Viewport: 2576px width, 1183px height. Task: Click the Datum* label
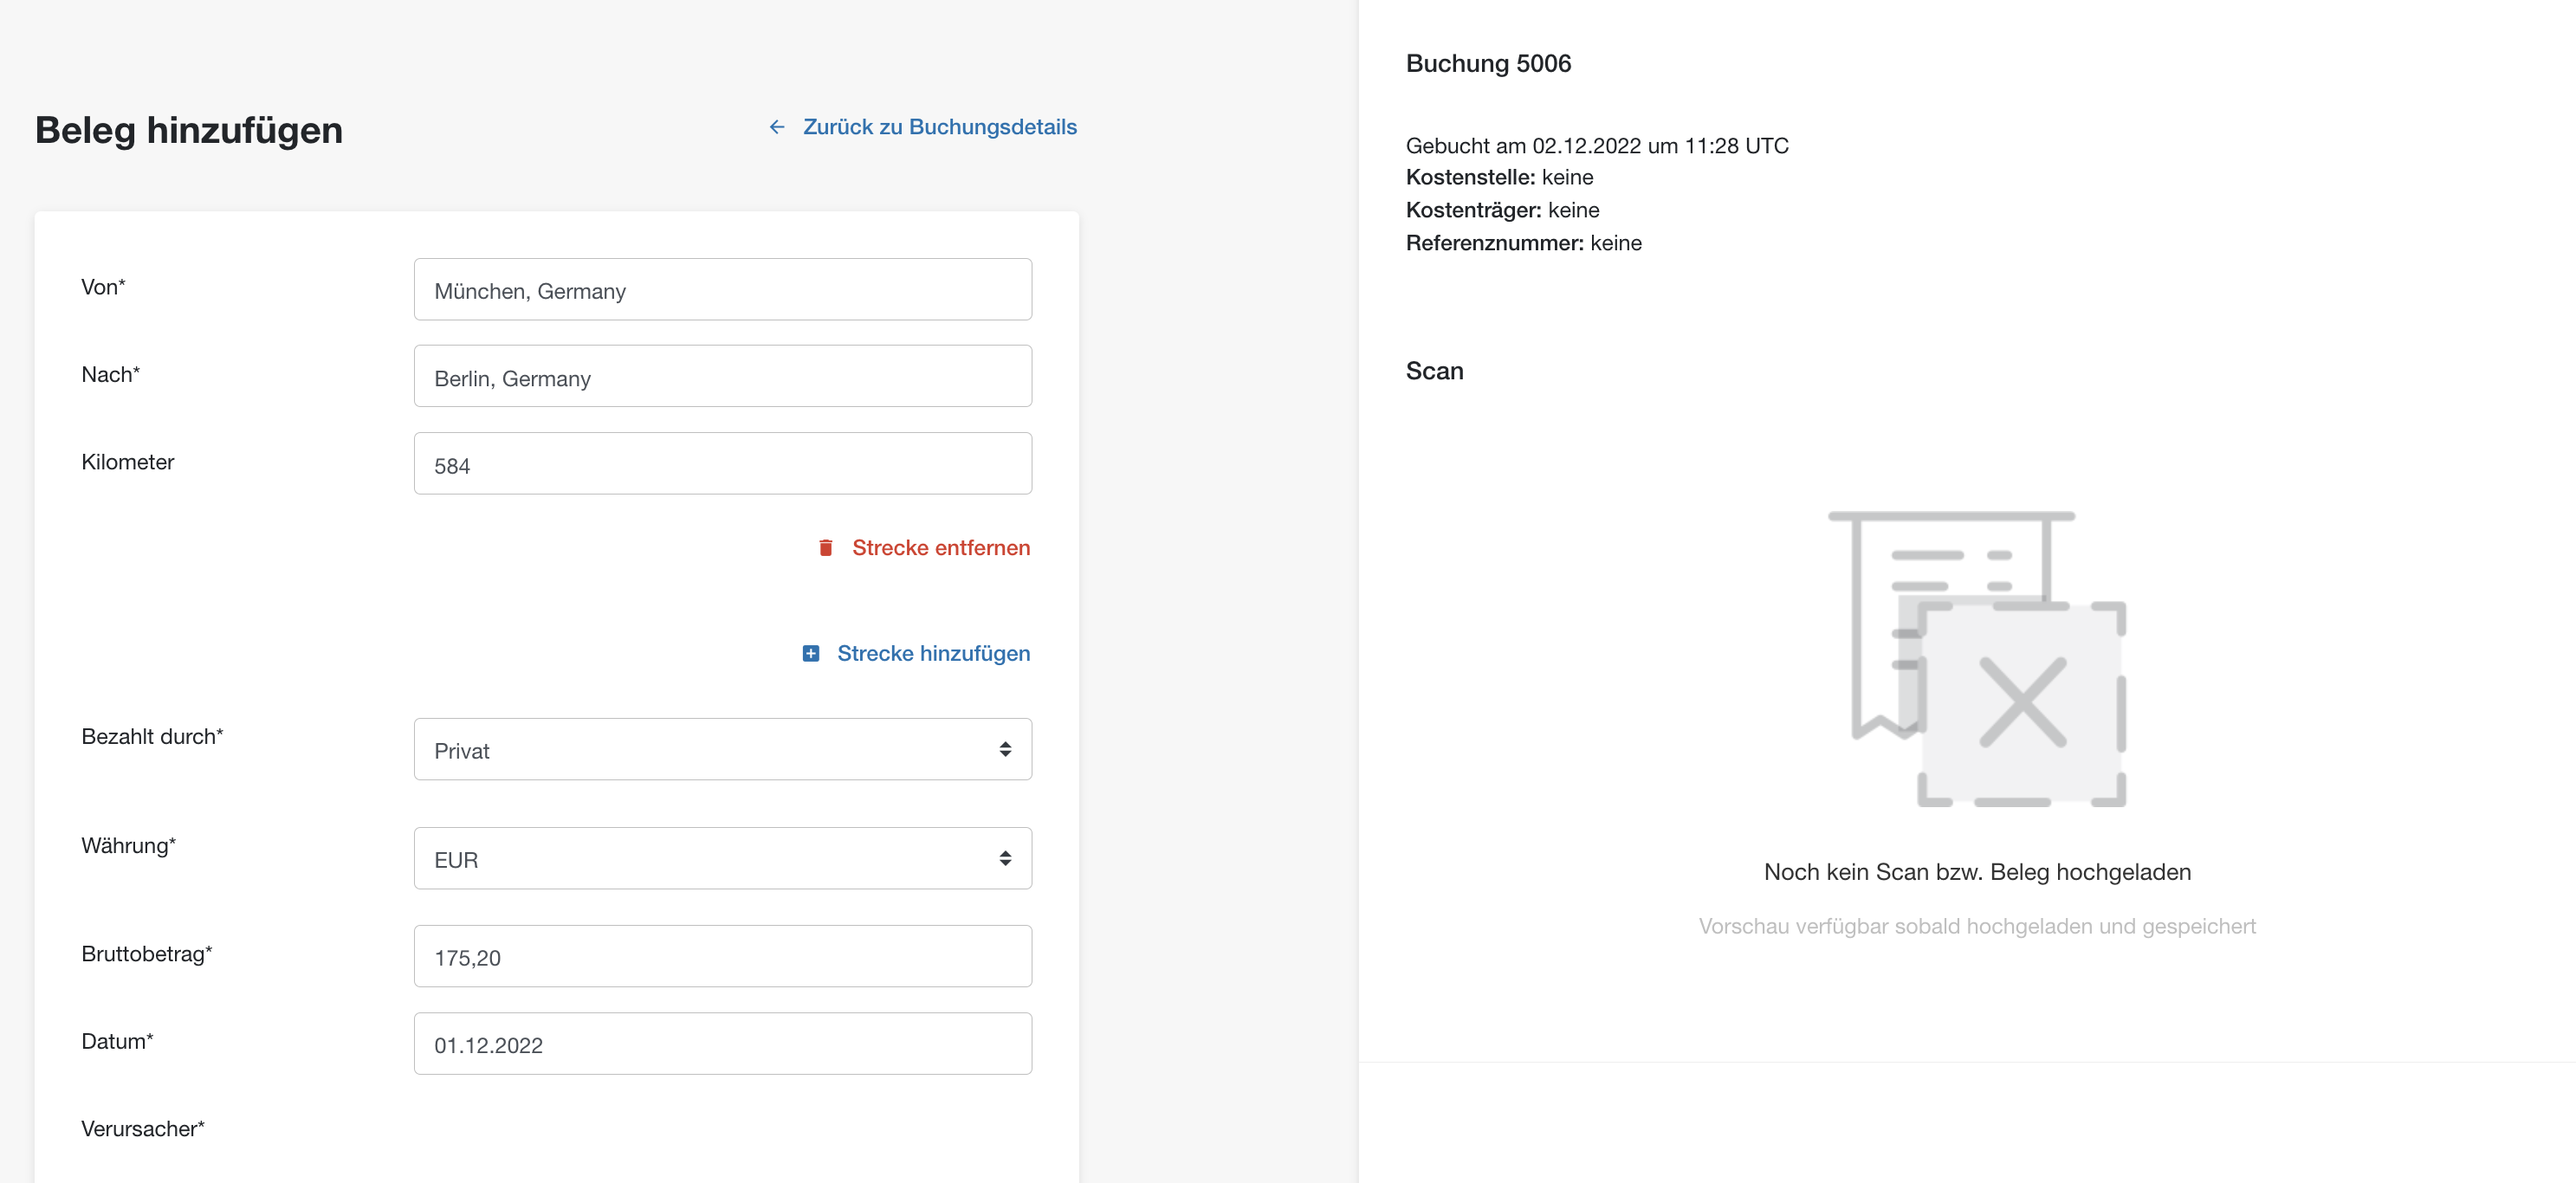[117, 1042]
